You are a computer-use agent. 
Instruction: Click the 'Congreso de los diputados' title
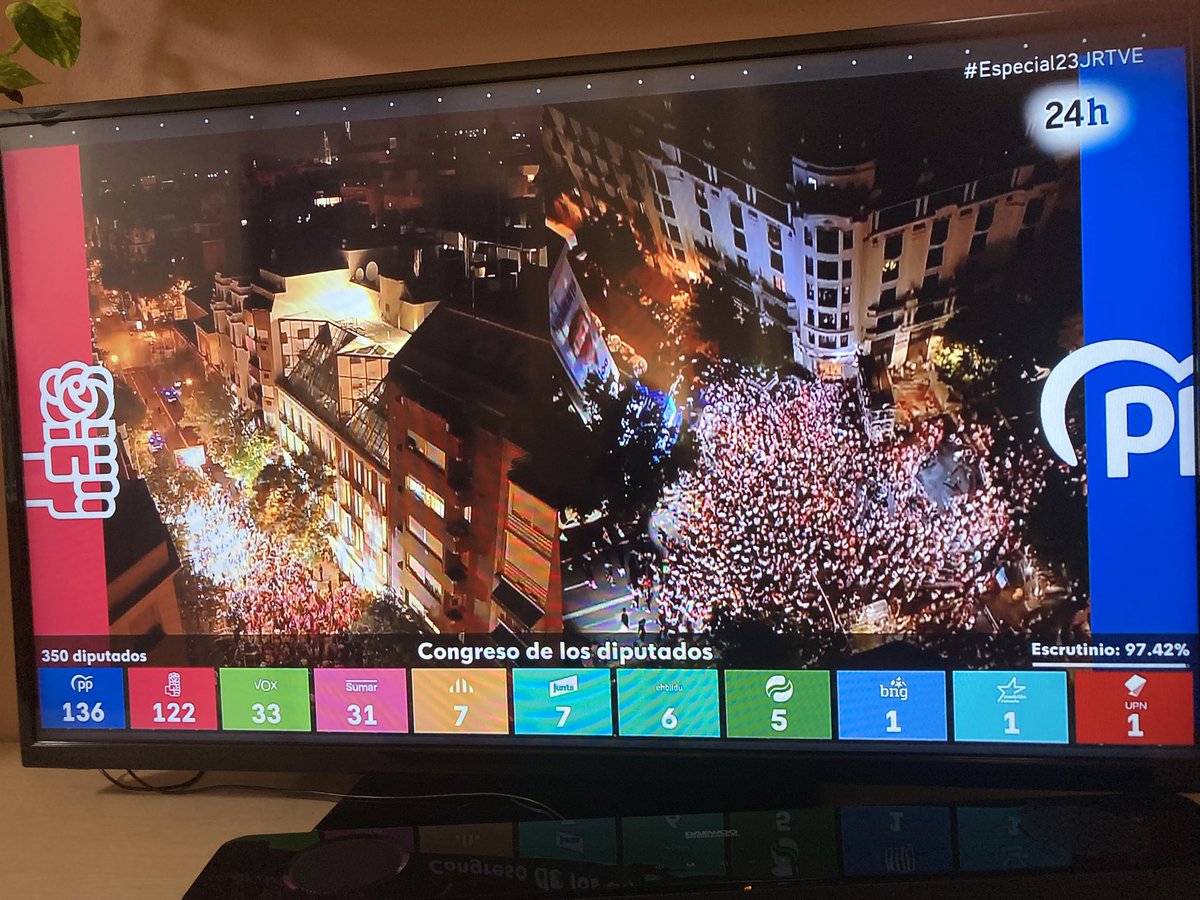[565, 652]
